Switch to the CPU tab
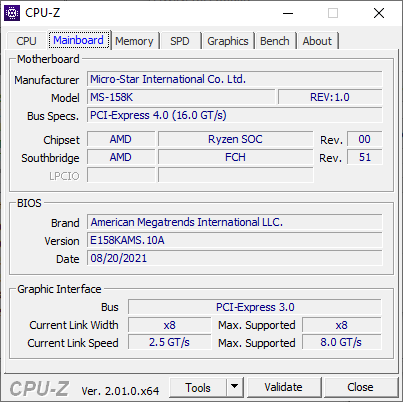This screenshot has height=402, width=403. click(26, 41)
